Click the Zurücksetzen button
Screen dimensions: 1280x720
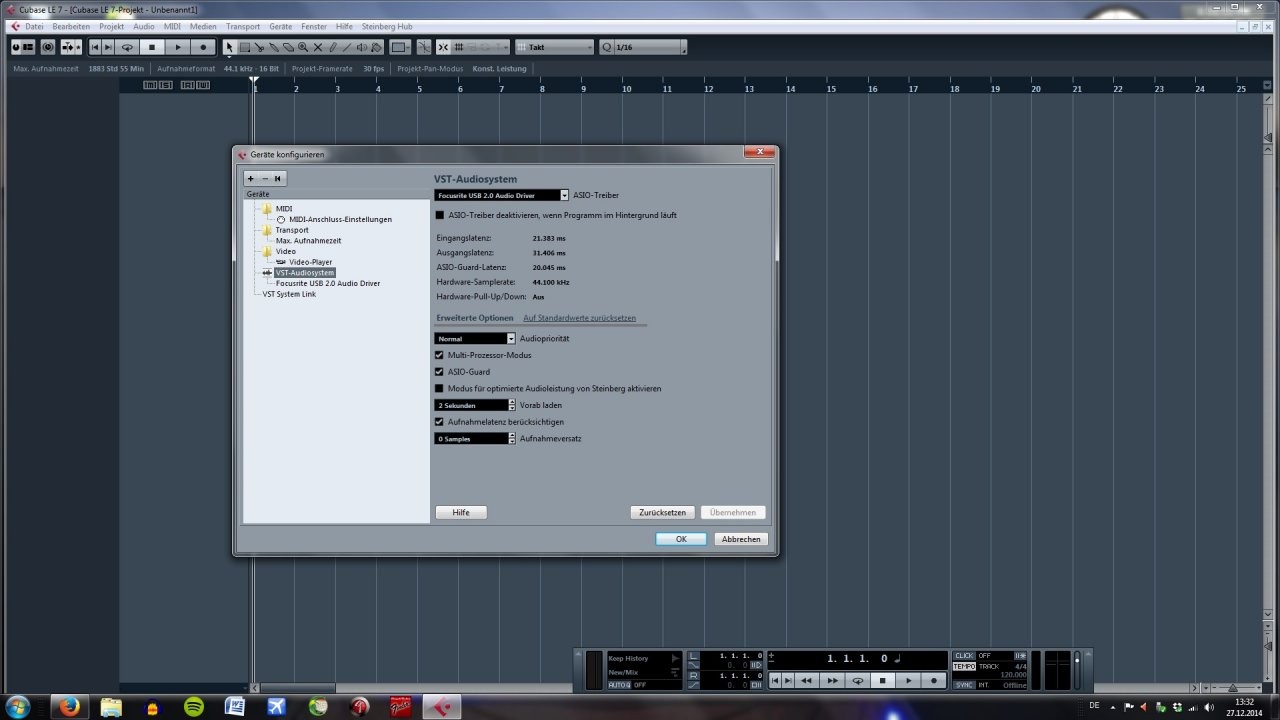(x=663, y=512)
